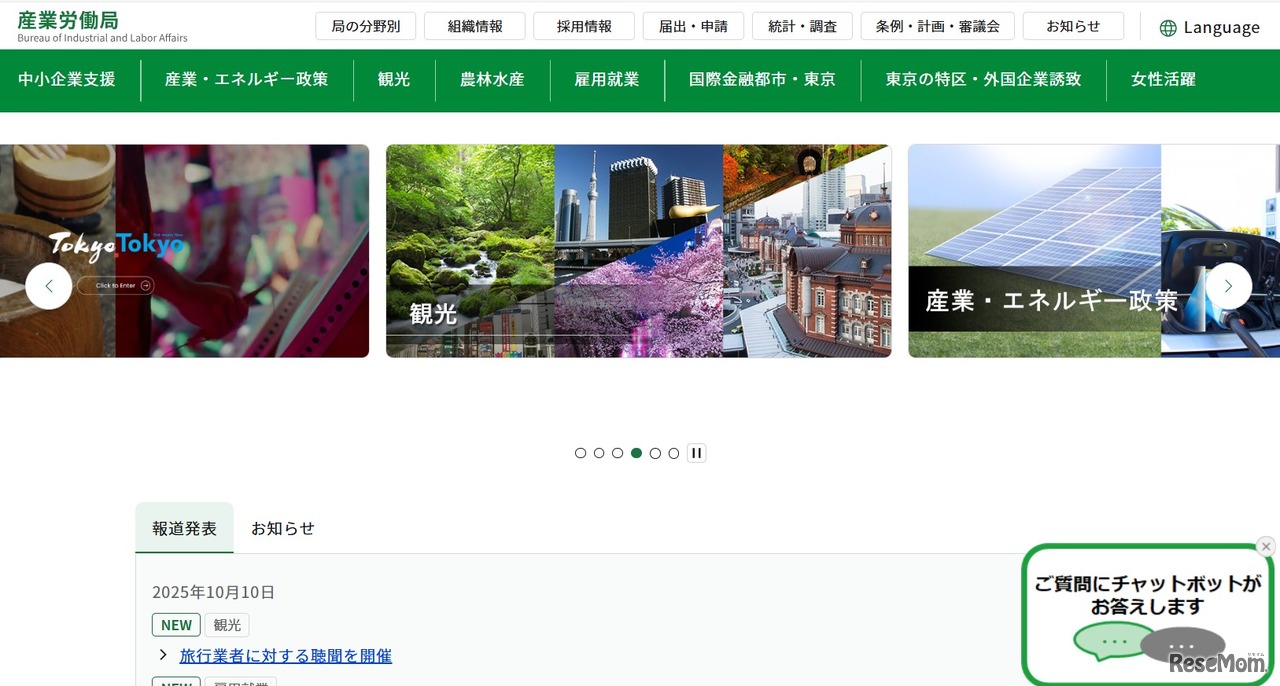Open お知らせ header button
1280x686 pixels.
click(x=1073, y=26)
